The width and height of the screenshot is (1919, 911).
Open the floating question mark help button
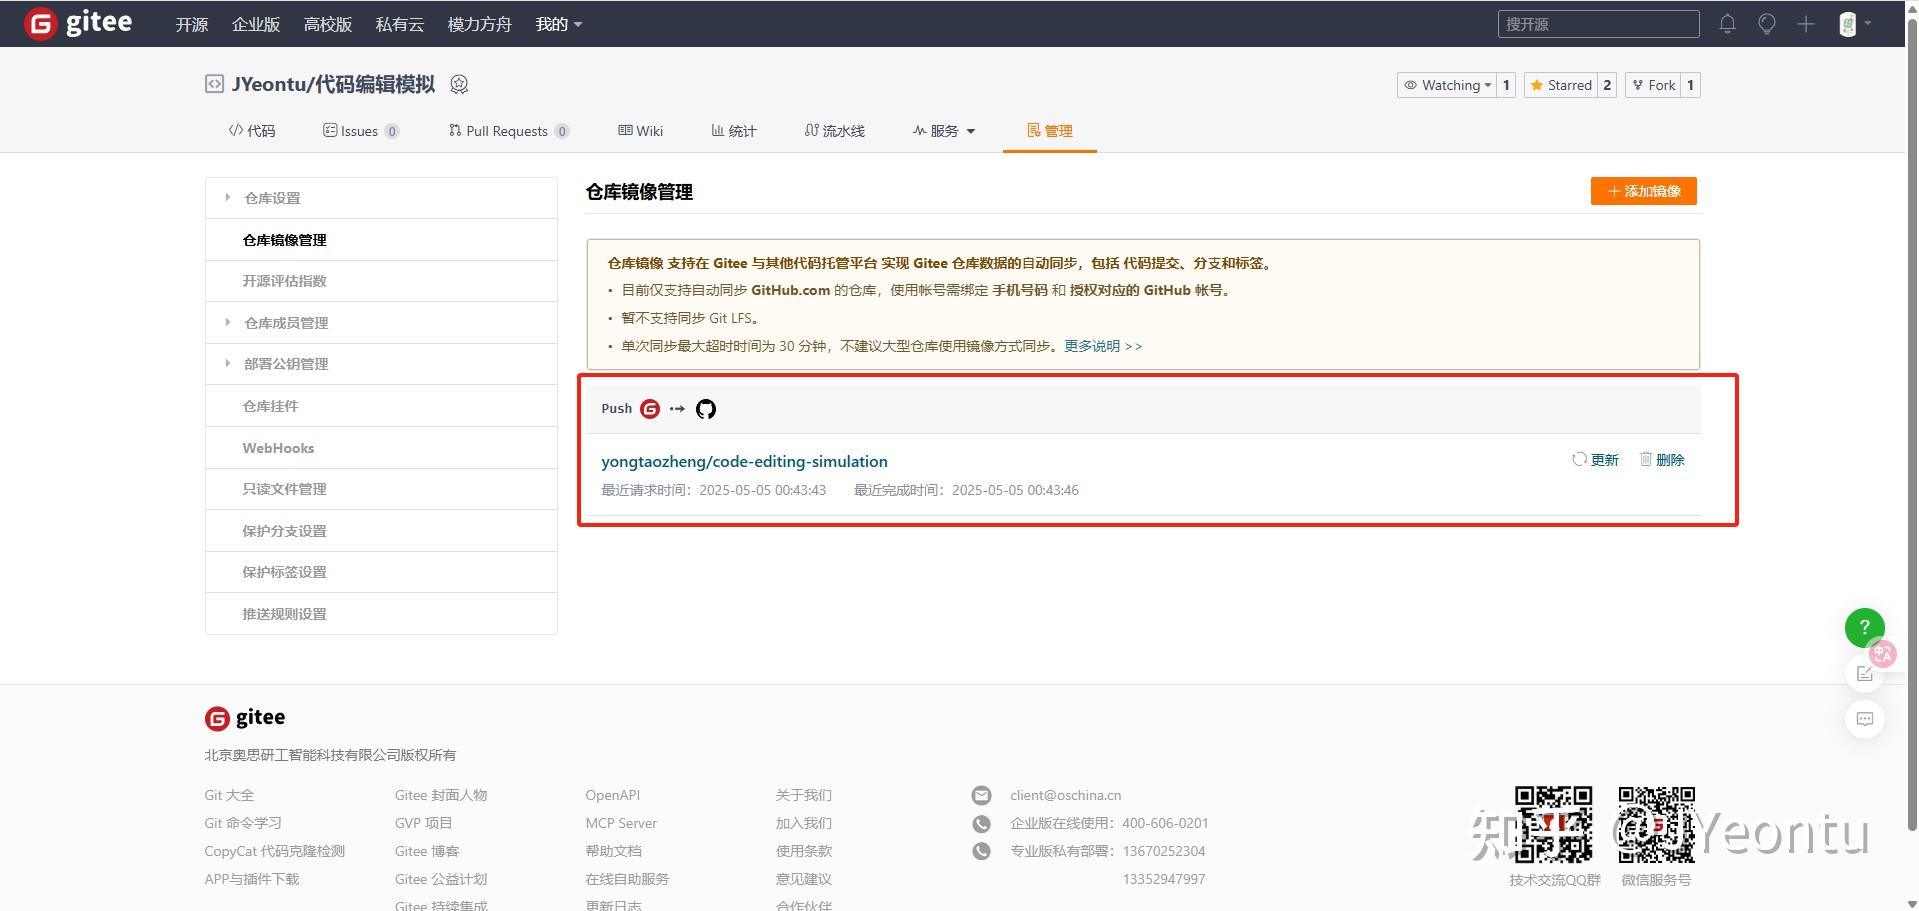(1863, 627)
